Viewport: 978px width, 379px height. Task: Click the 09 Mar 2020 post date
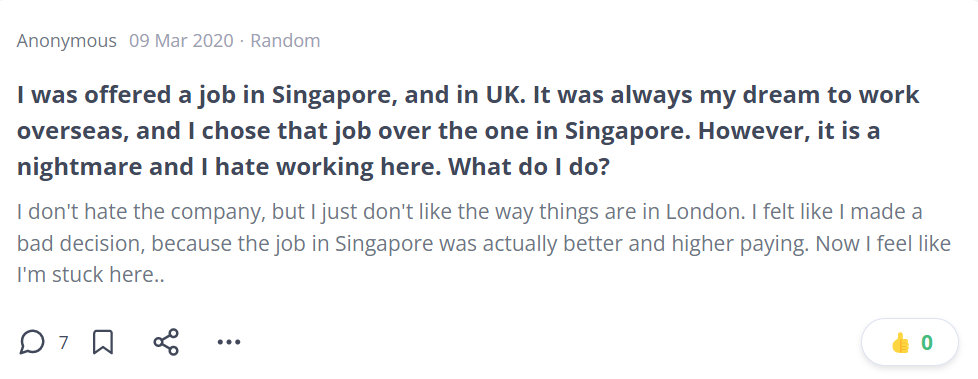pyautogui.click(x=181, y=41)
